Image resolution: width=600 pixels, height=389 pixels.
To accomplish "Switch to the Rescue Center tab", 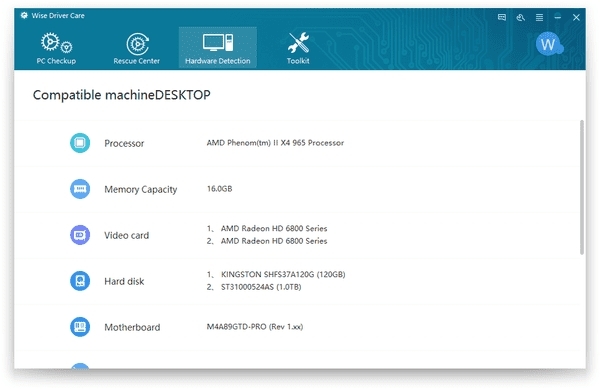I will [x=137, y=48].
